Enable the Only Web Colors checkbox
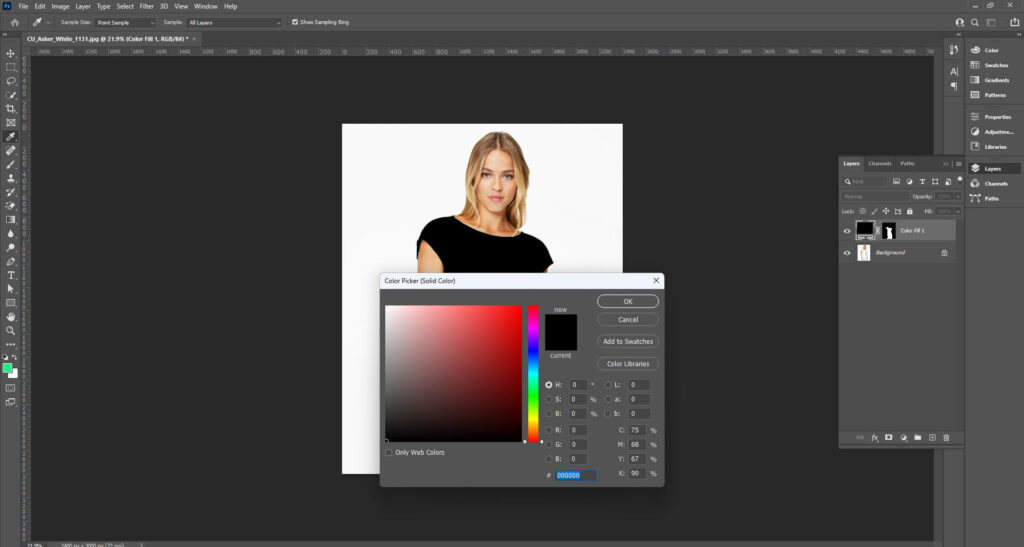Image resolution: width=1024 pixels, height=547 pixels. pos(389,452)
